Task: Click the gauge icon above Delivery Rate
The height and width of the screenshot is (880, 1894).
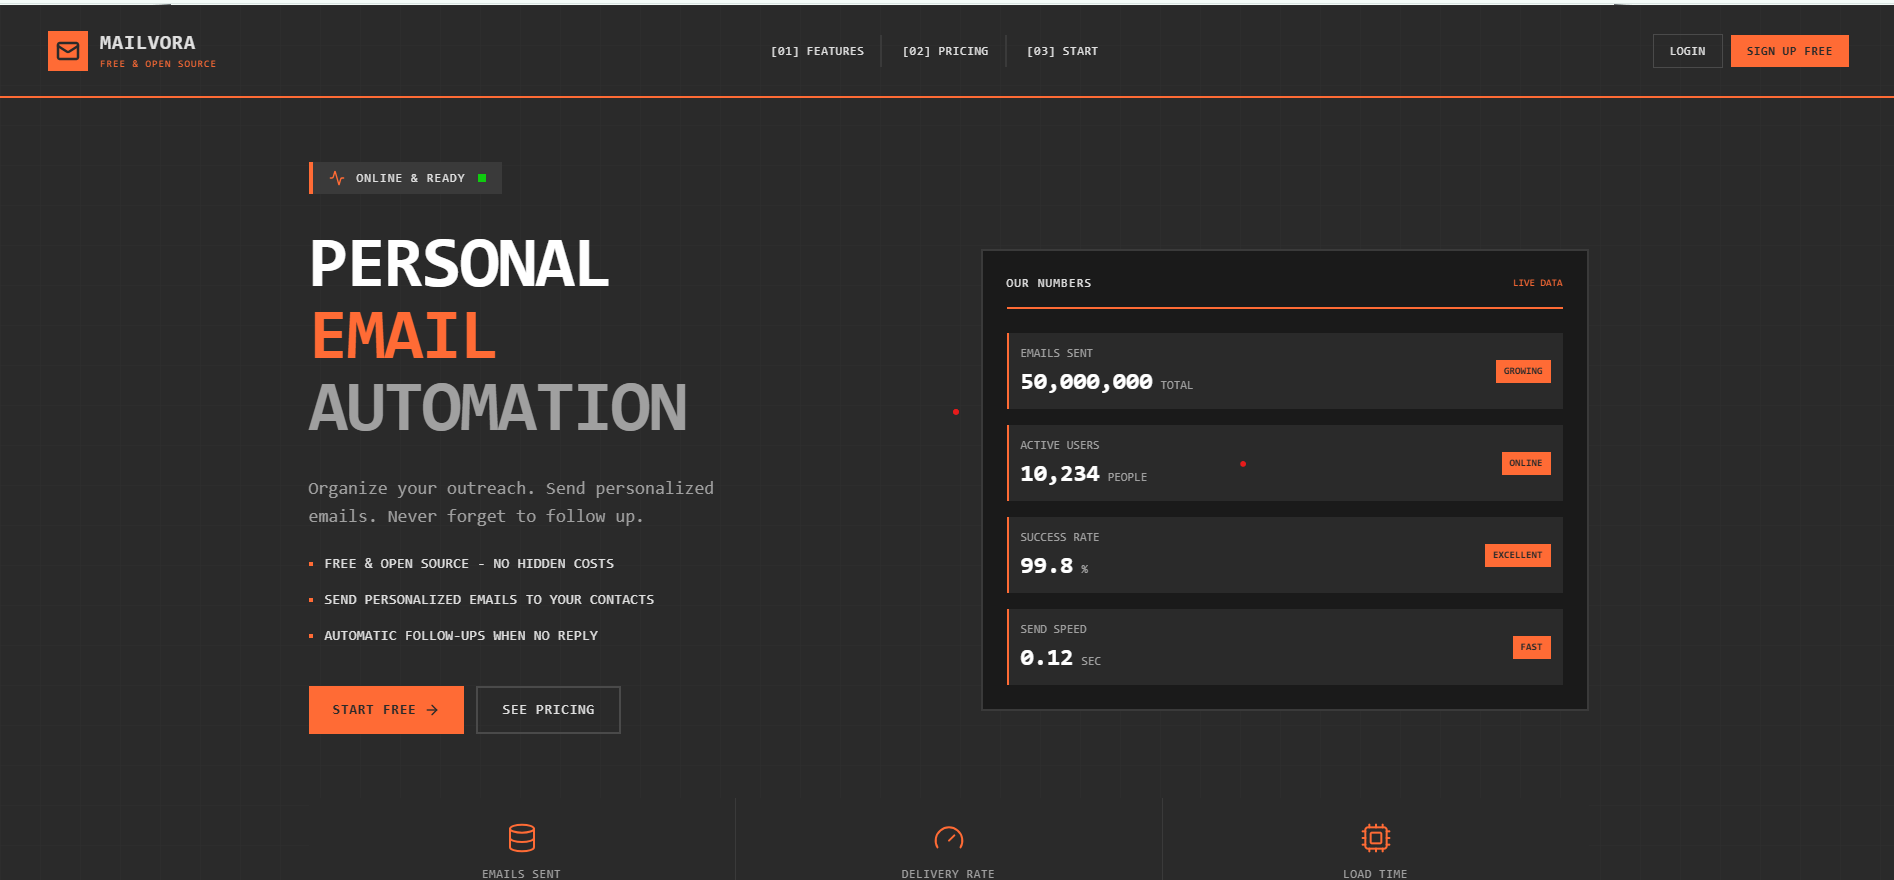Action: 948,838
